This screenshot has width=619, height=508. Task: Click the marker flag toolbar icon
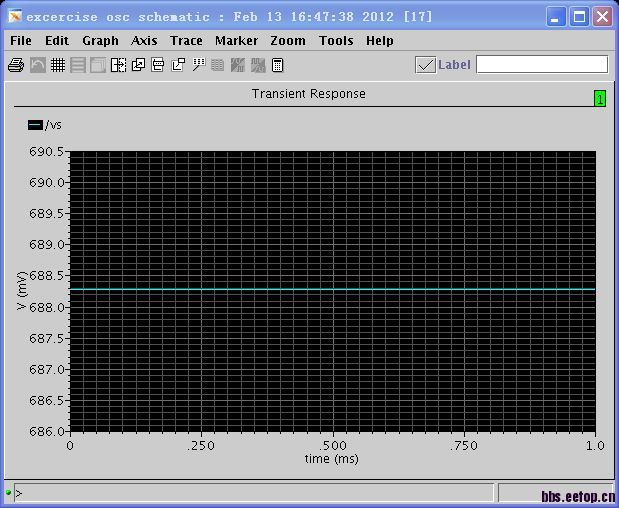click(x=198, y=65)
